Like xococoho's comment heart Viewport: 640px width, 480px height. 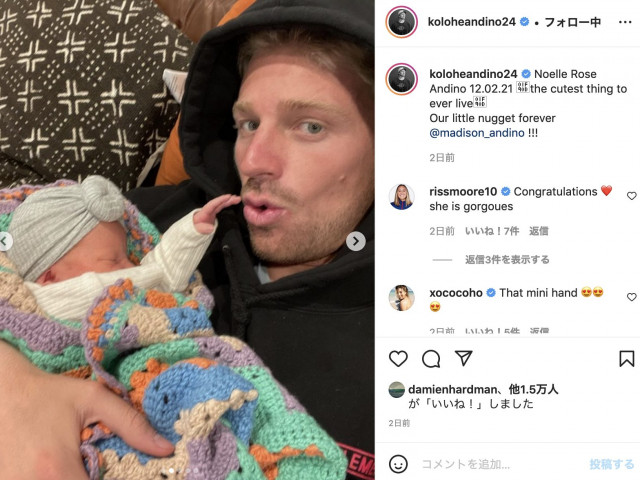click(x=631, y=297)
